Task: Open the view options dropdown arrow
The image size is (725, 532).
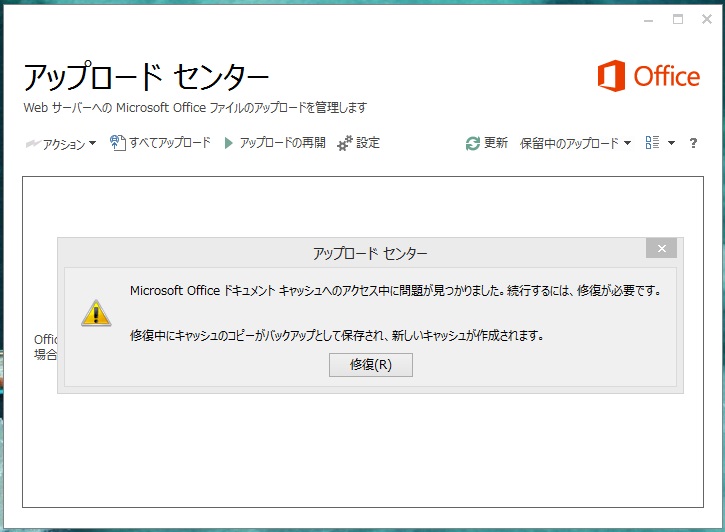Action: 671,143
